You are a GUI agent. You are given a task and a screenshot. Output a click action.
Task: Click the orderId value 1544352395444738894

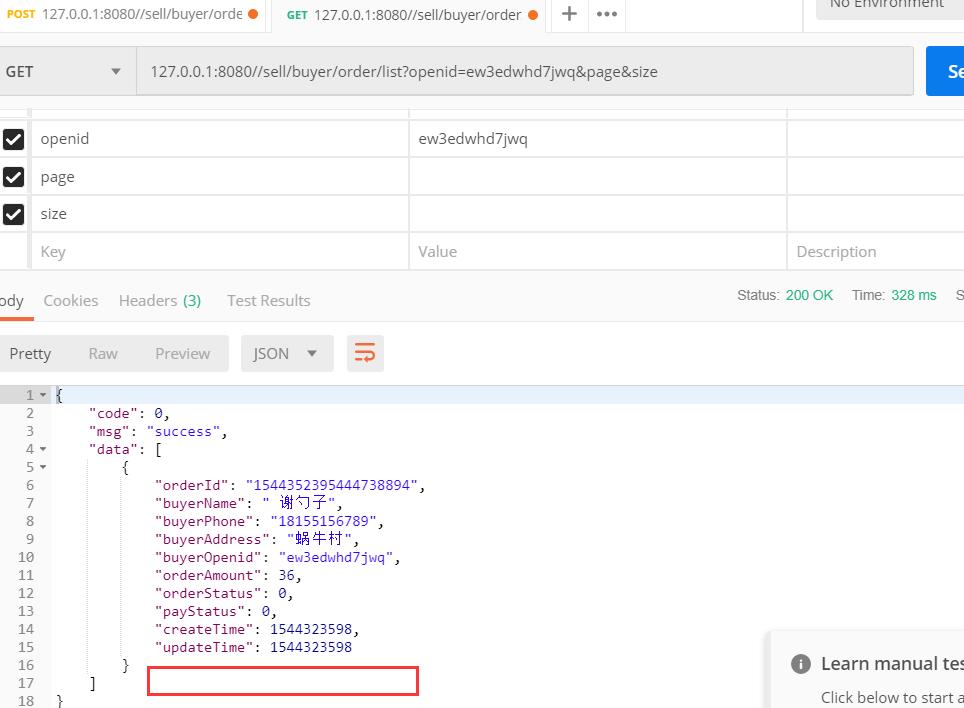[331, 485]
